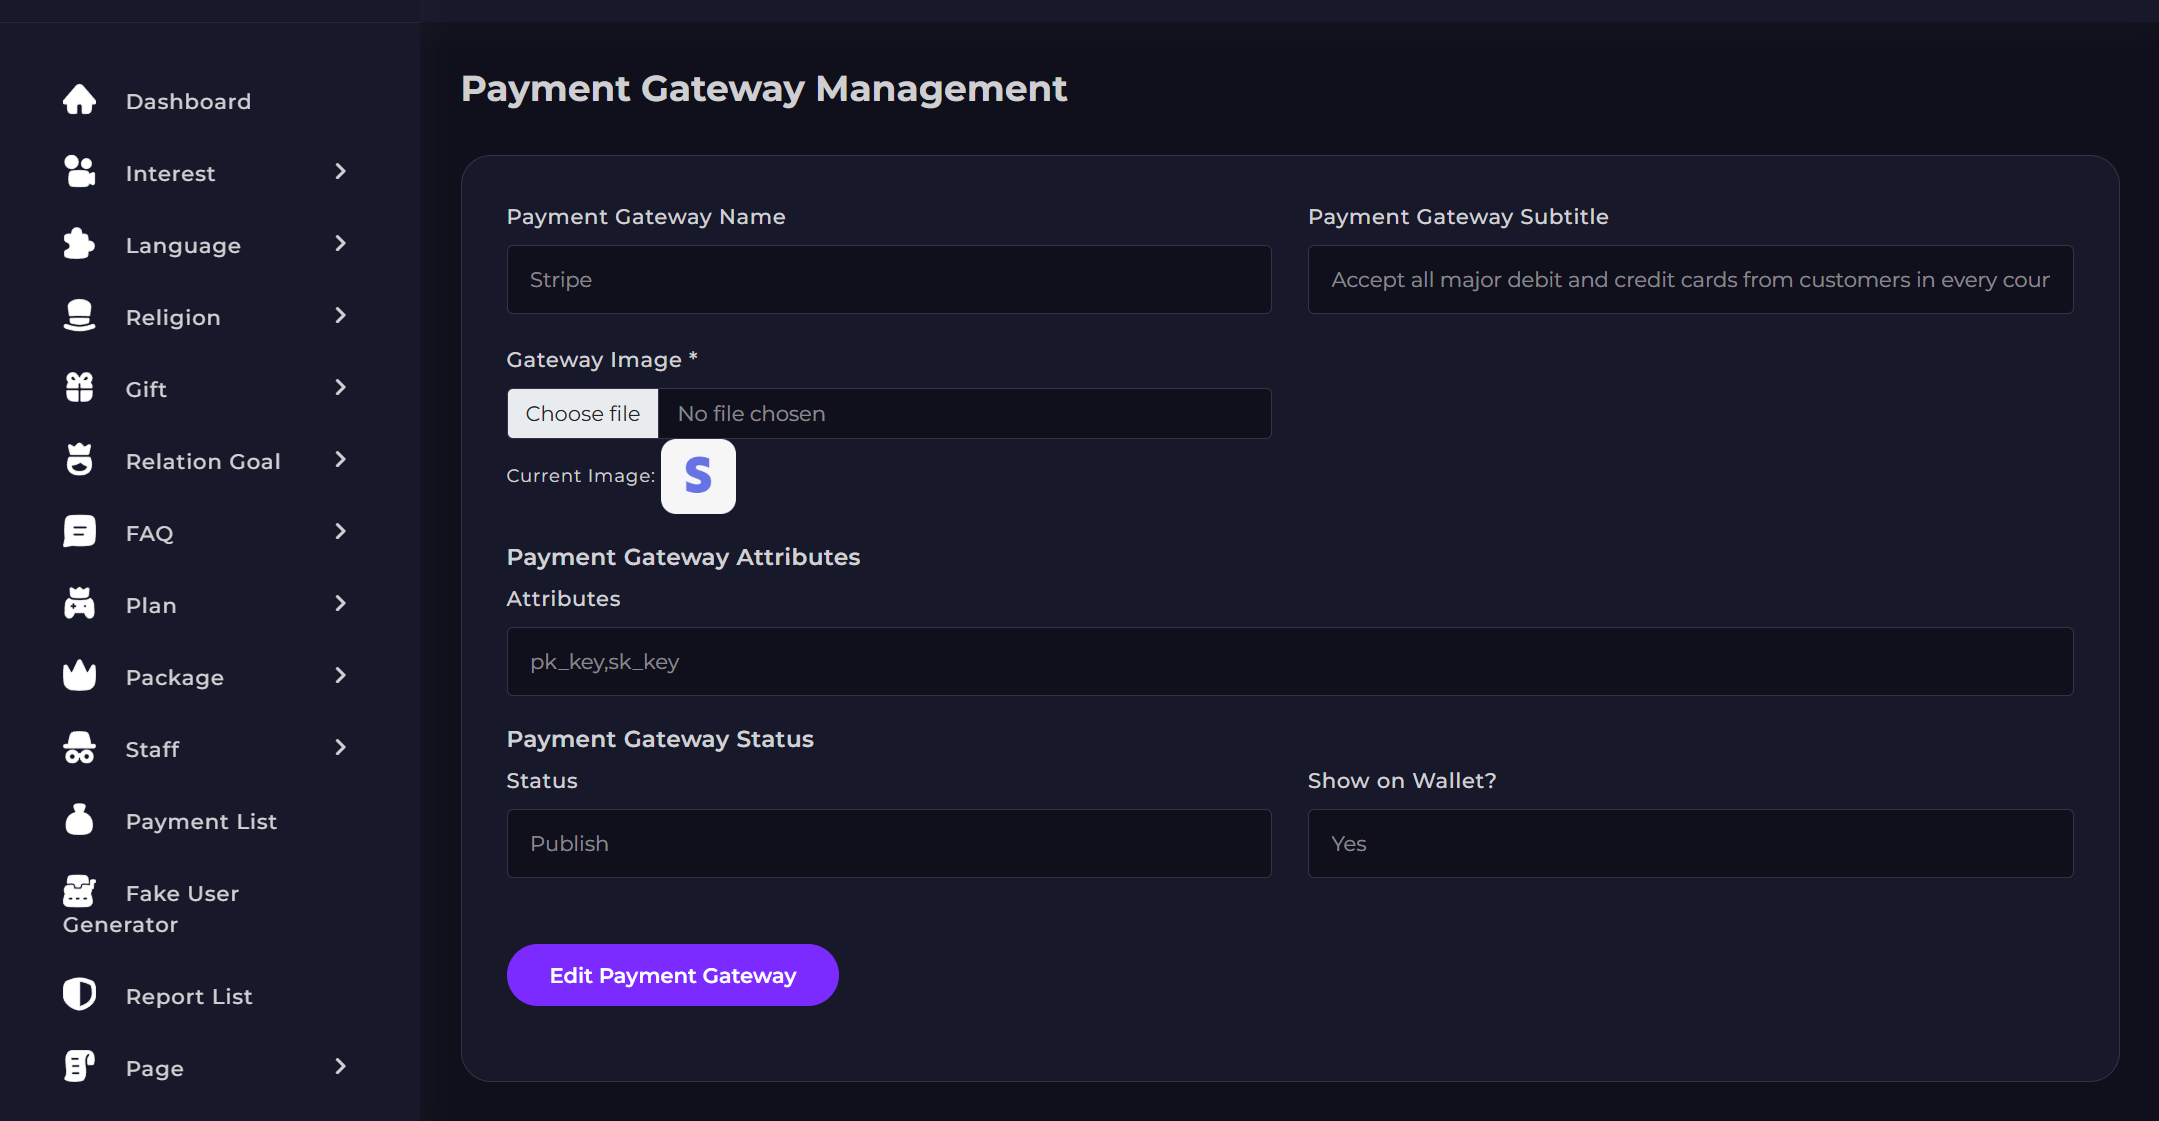
Task: Expand the Religion submenu chevron
Action: [x=340, y=316]
